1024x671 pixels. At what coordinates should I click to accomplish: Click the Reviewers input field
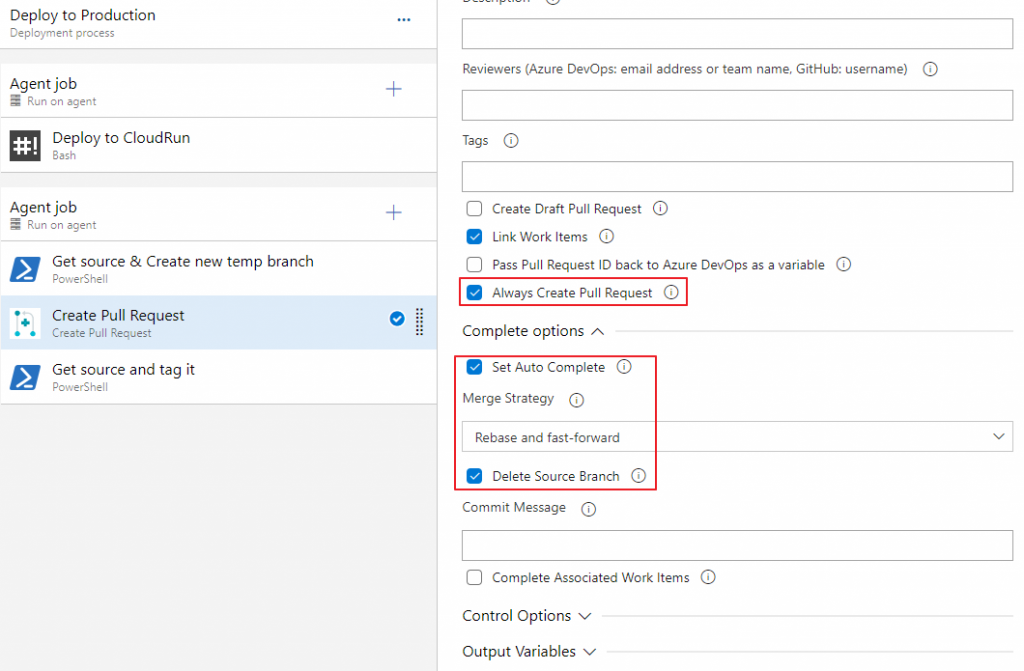point(737,105)
